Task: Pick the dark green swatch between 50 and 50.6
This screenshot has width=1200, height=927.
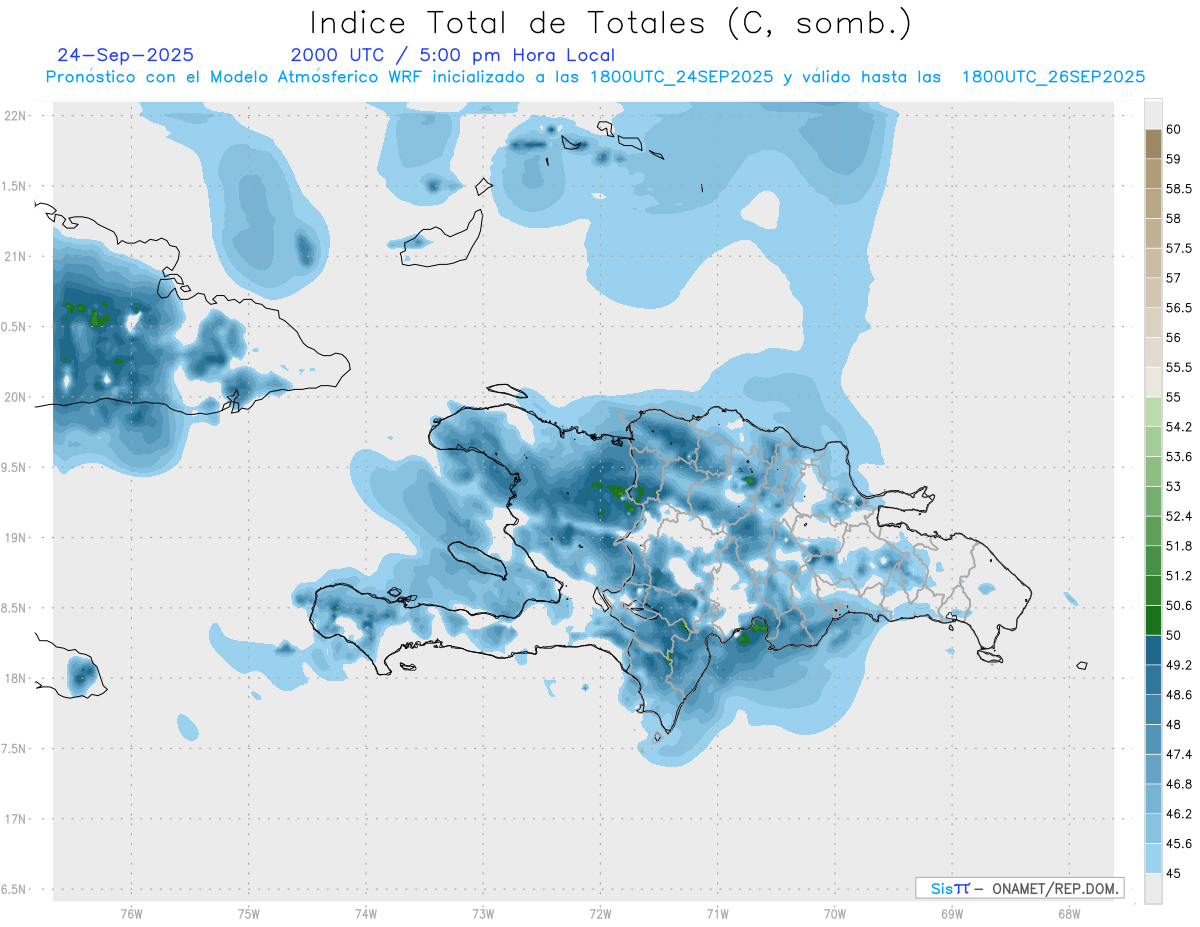Action: [x=1153, y=621]
